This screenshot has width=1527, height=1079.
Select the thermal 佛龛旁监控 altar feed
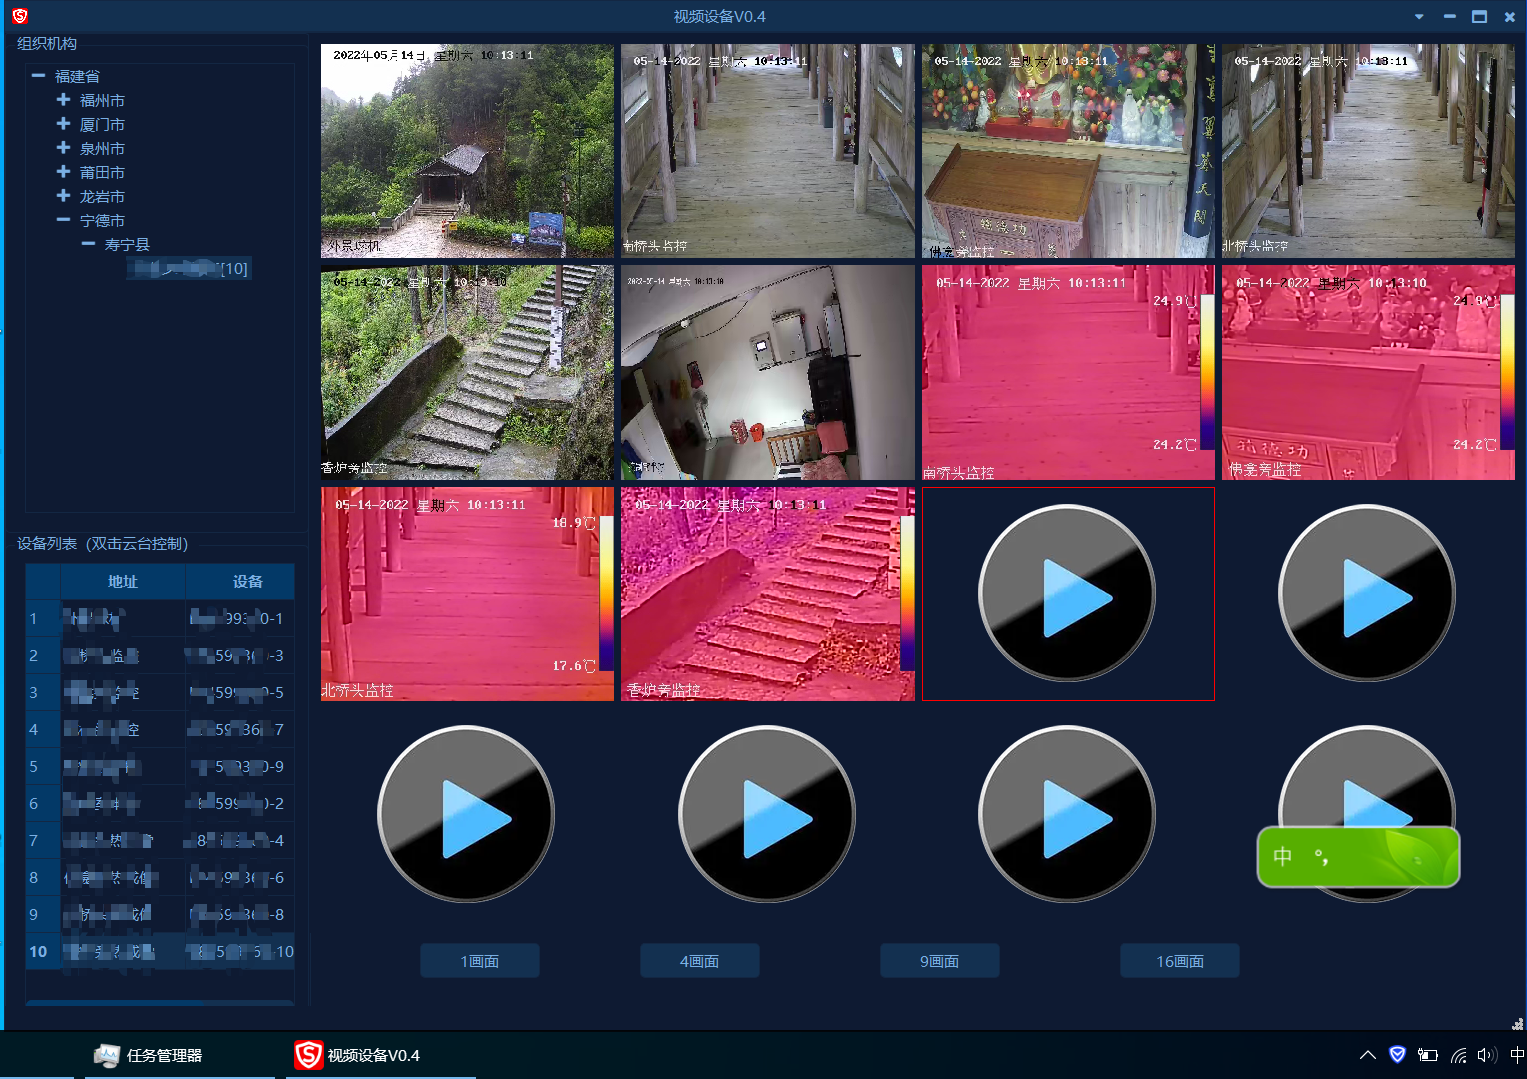point(1368,372)
